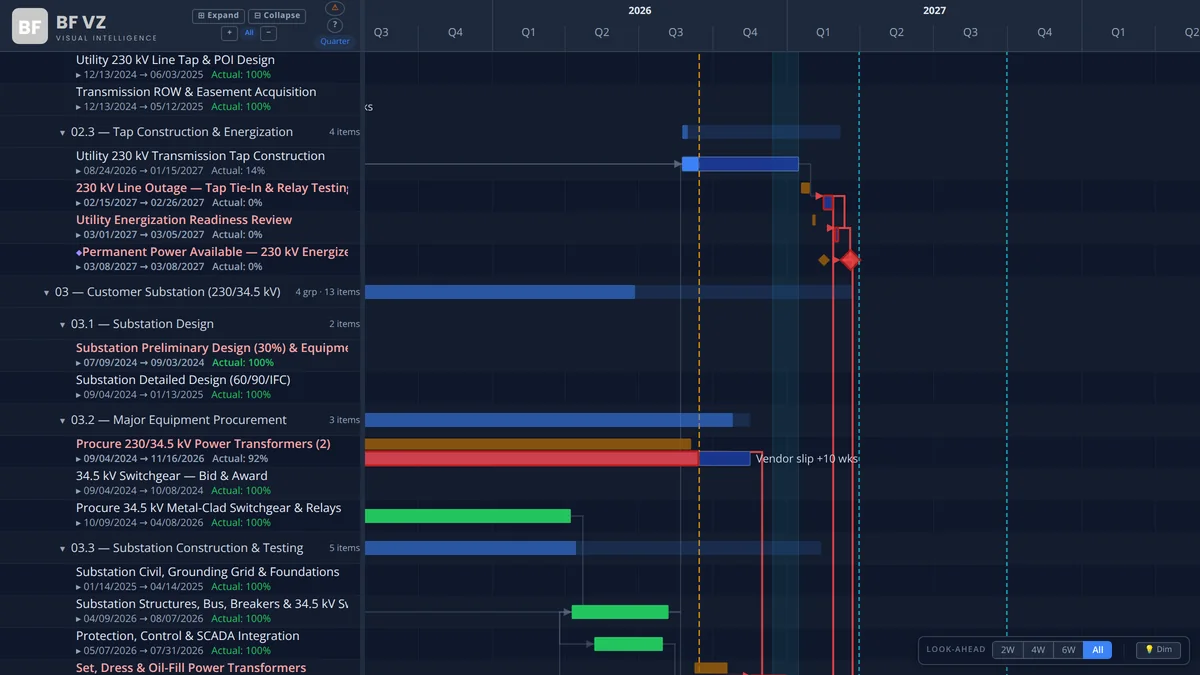Screen dimensions: 1200x675
Task: Click 'Actual: 14%' on Tap Construction
Action: [238, 171]
